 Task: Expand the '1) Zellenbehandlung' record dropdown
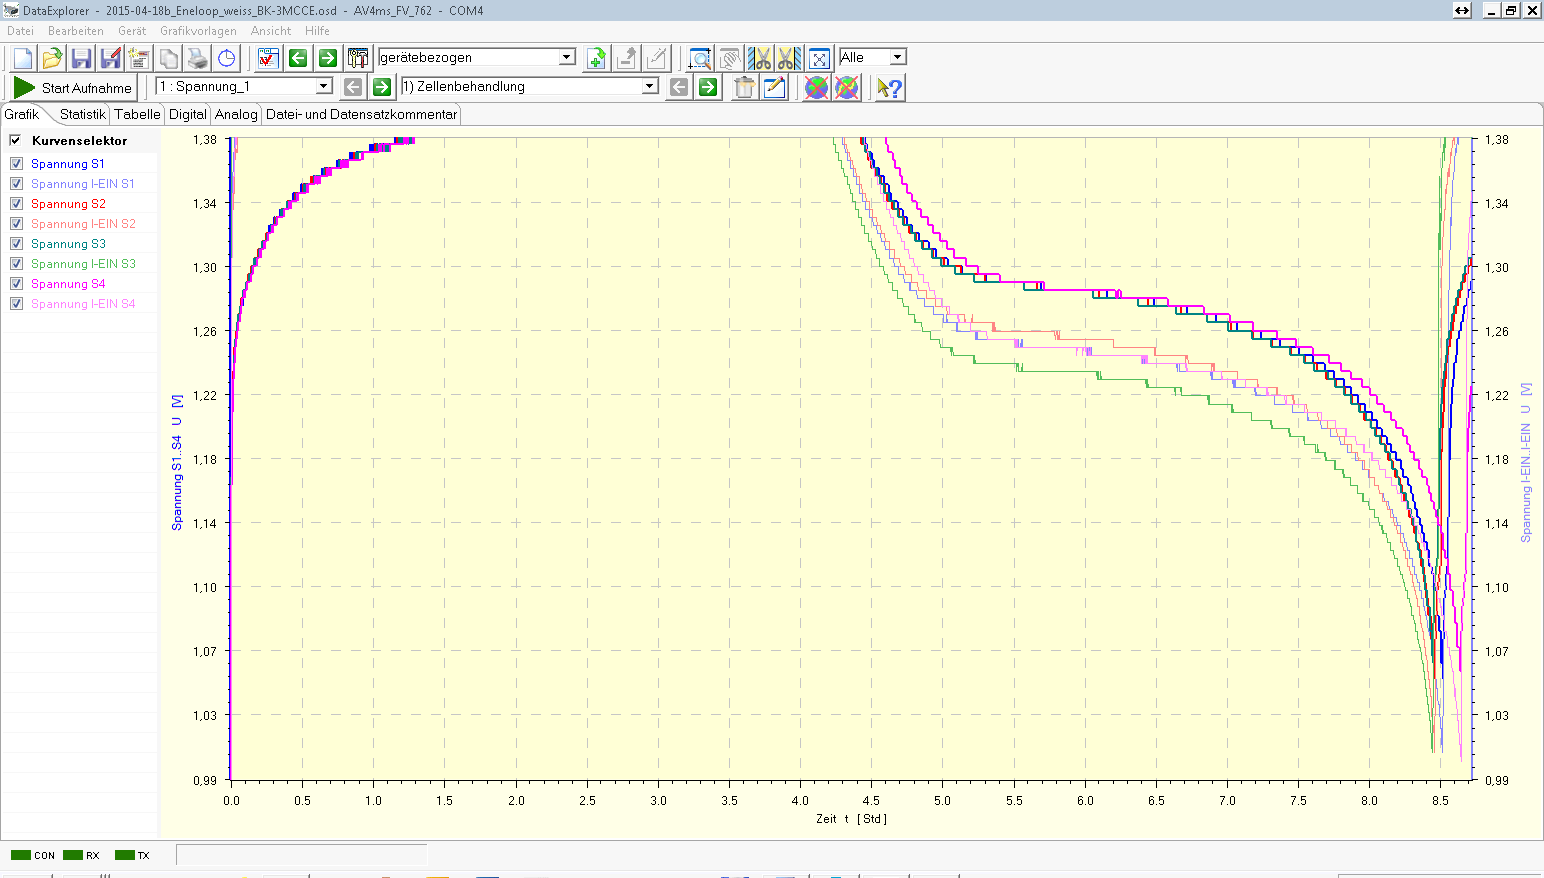tap(650, 86)
